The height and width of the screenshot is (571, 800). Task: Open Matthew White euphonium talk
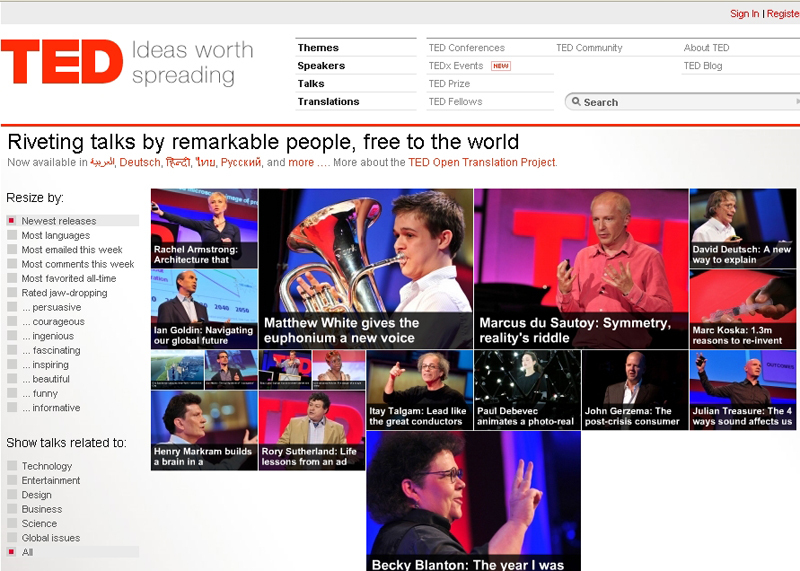click(x=366, y=269)
